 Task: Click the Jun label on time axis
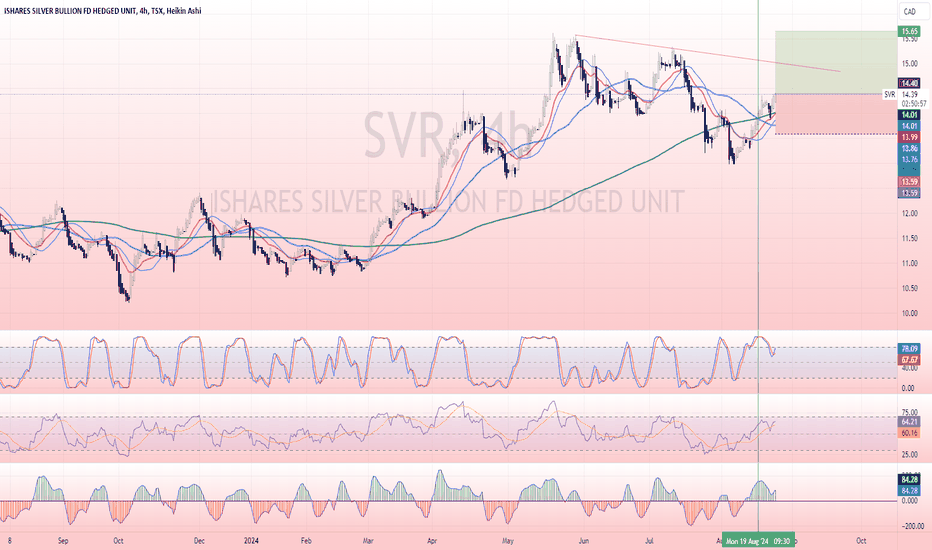(x=584, y=541)
